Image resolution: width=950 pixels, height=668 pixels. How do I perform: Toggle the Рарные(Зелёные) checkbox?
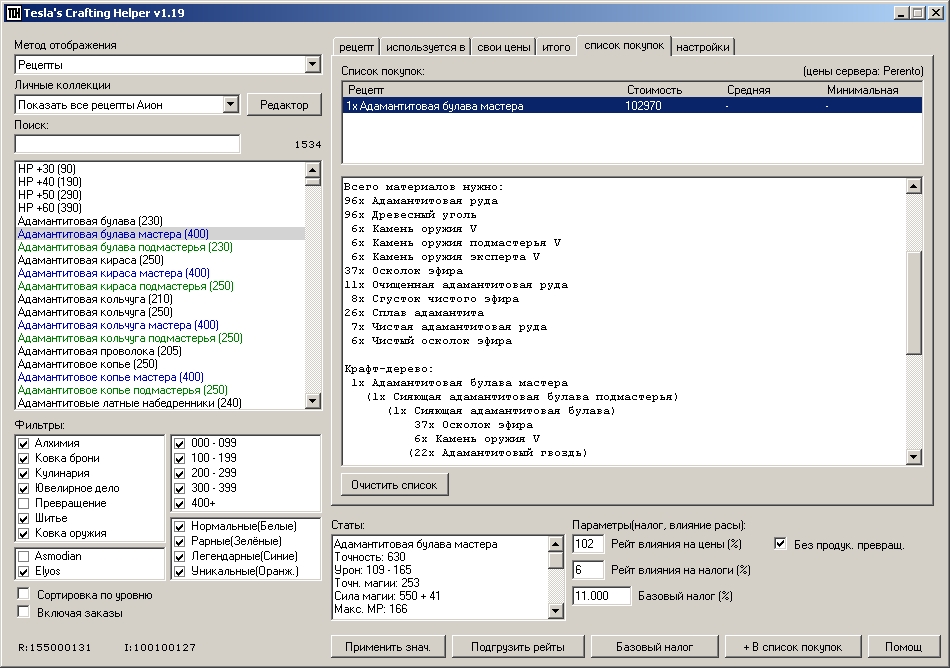pyautogui.click(x=179, y=541)
